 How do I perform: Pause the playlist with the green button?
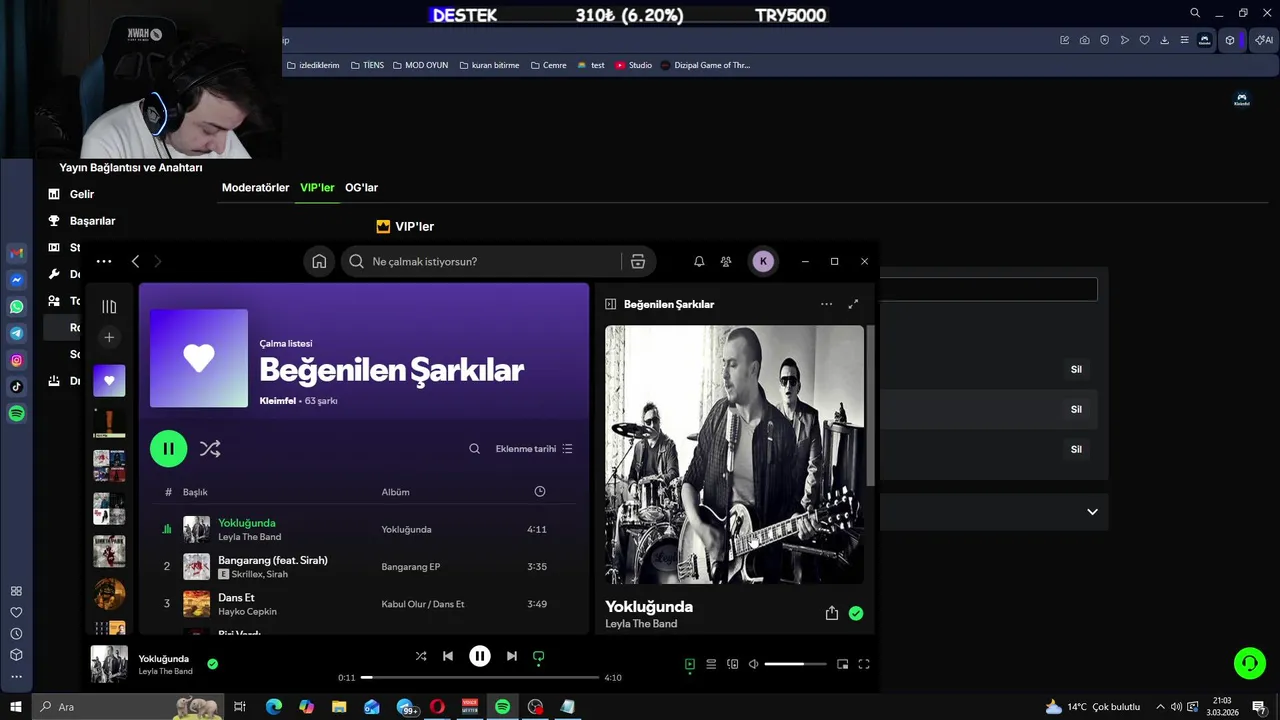point(169,449)
